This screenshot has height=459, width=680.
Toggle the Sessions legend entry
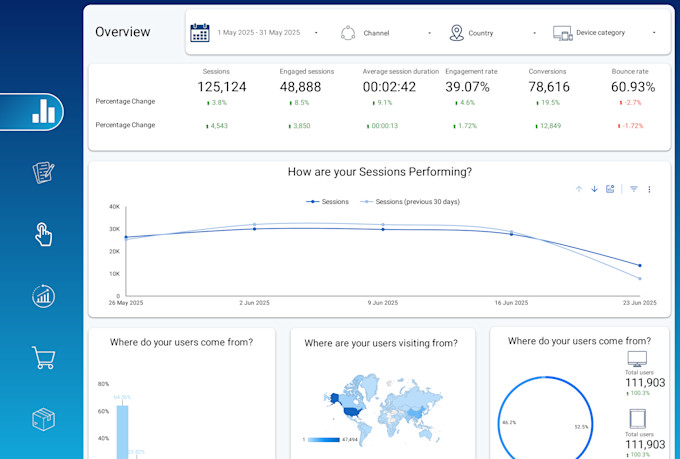coord(327,202)
